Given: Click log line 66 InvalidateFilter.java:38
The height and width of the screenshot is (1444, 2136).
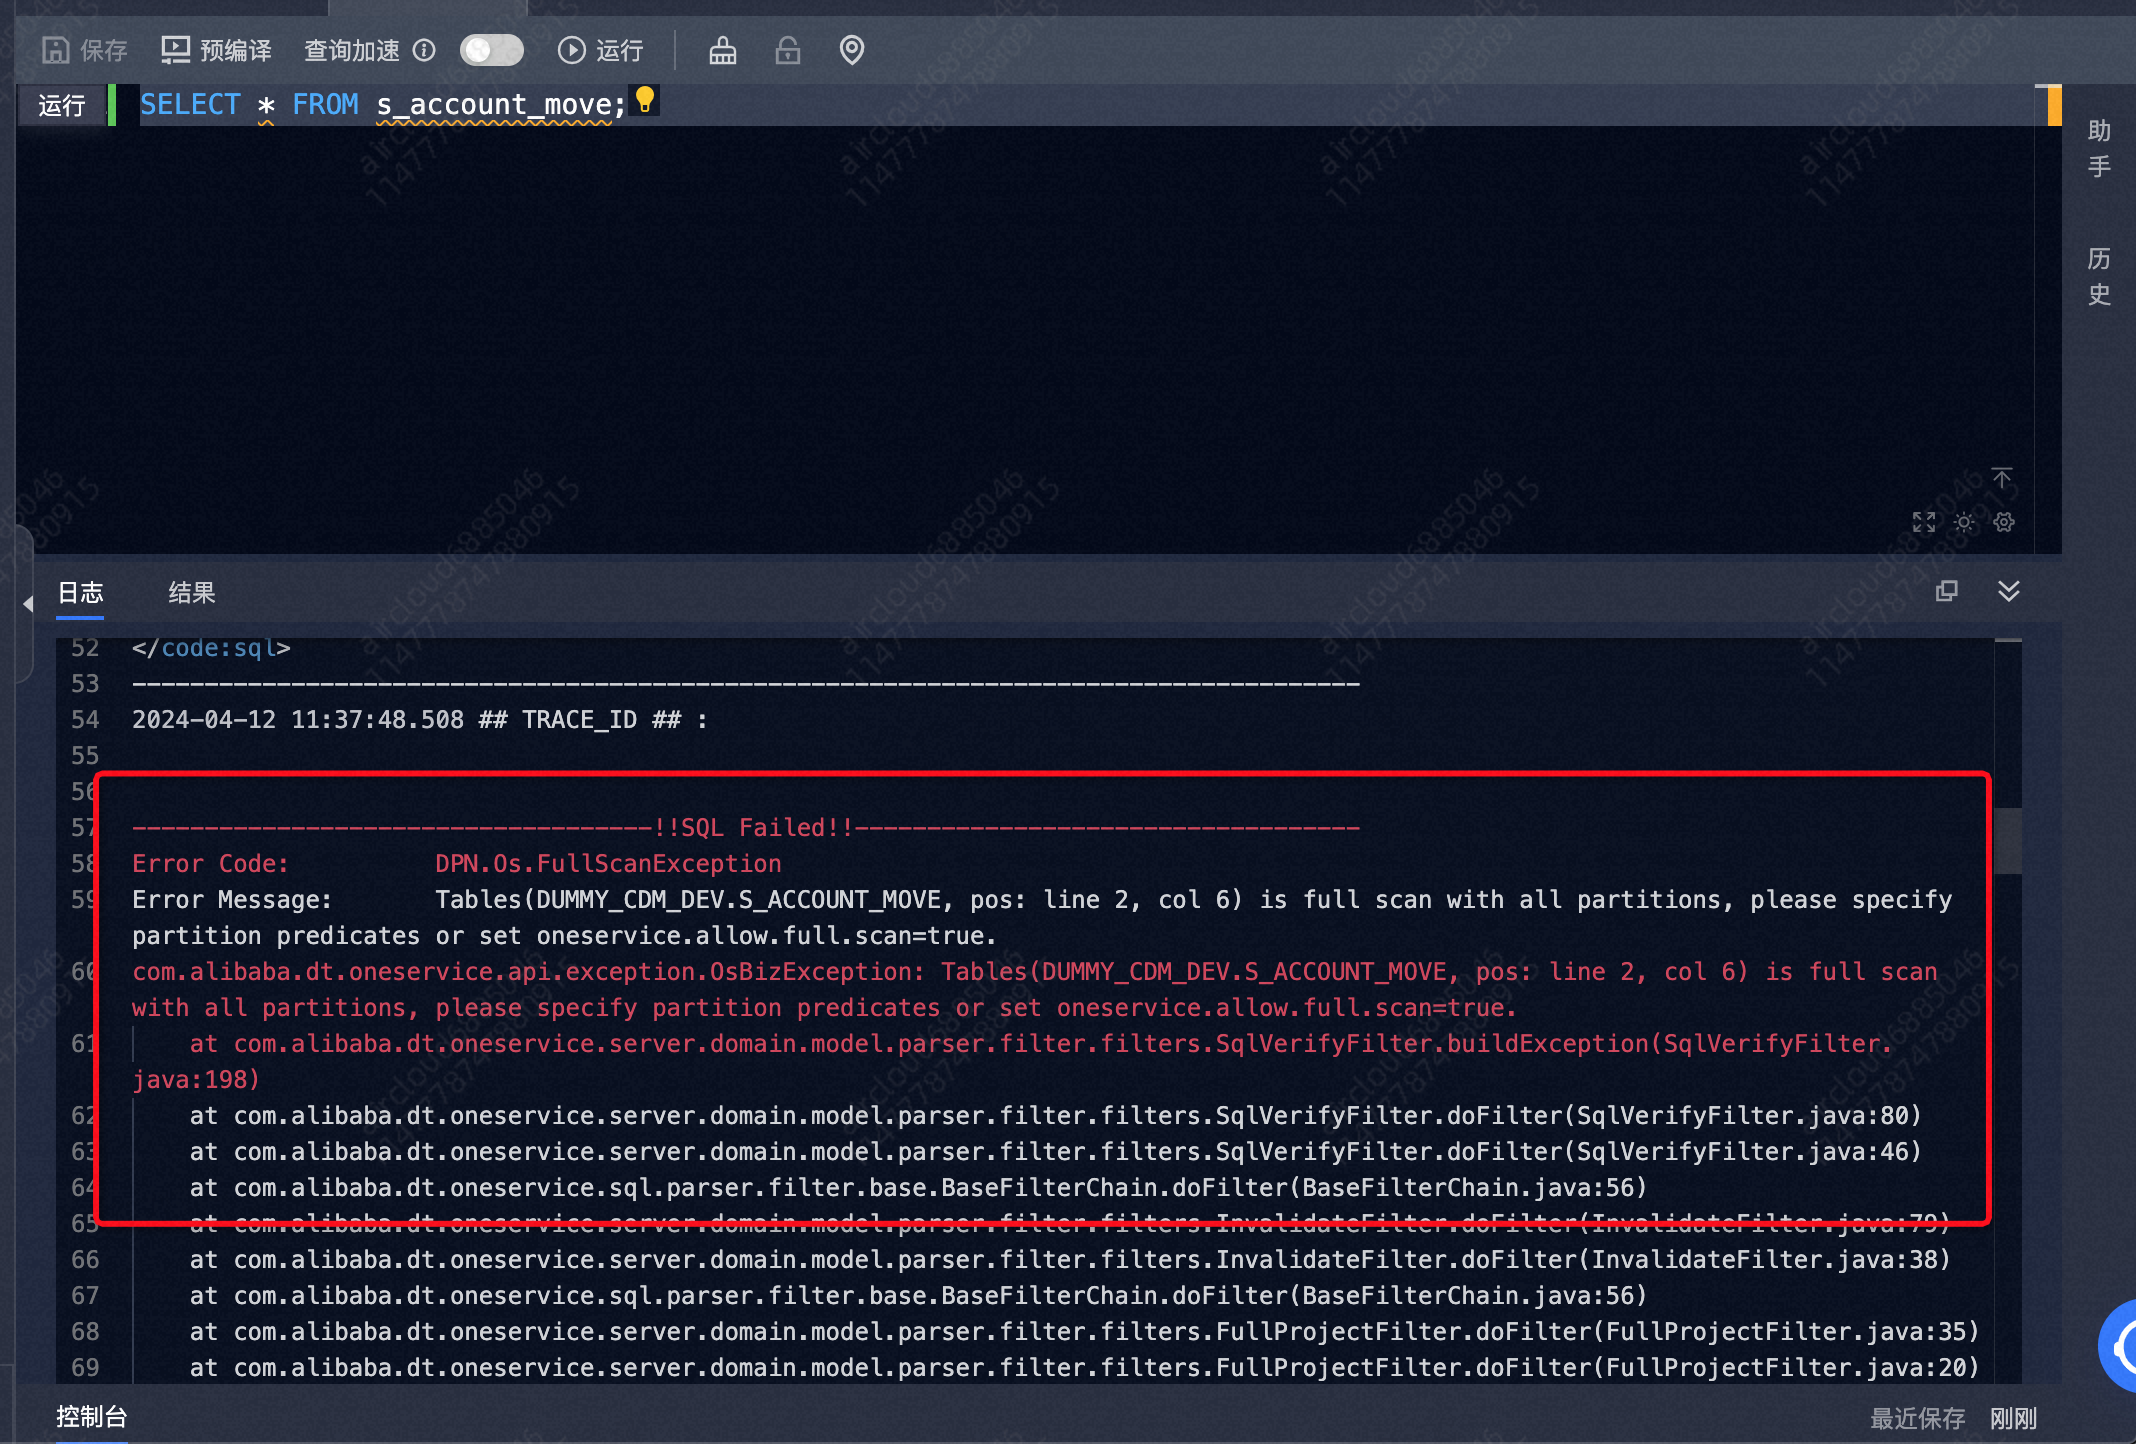Looking at the screenshot, I should [x=1070, y=1260].
